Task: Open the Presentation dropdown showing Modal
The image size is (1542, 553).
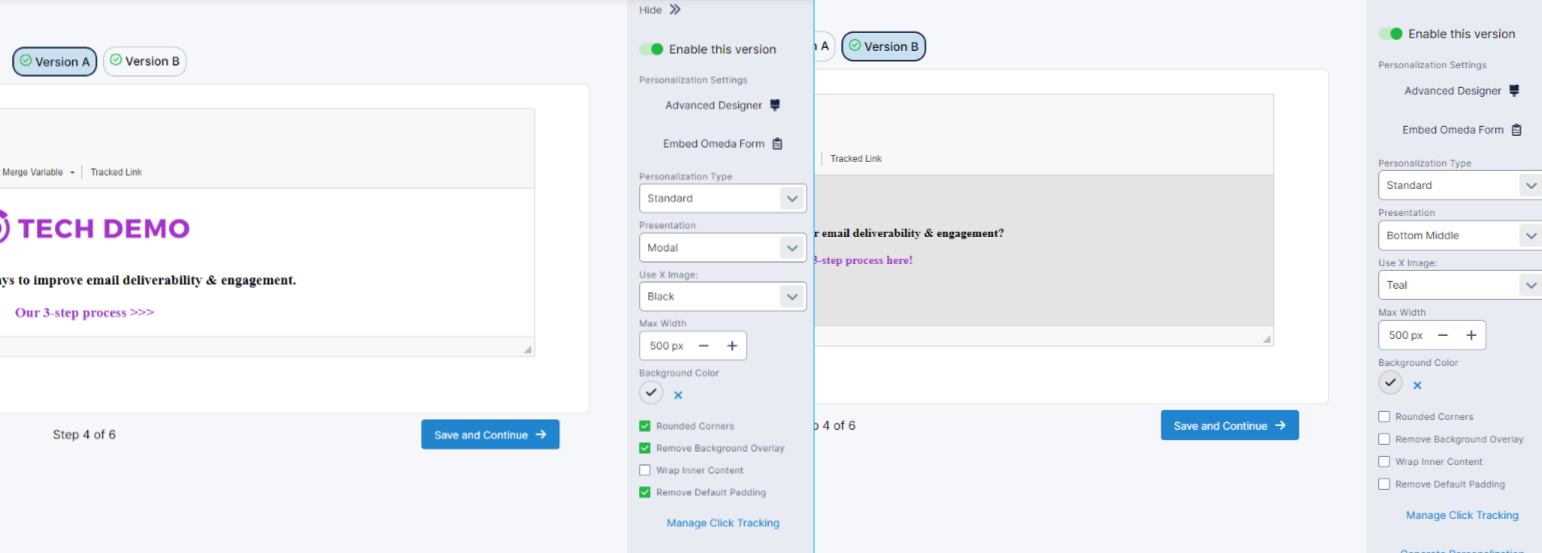Action: (722, 248)
